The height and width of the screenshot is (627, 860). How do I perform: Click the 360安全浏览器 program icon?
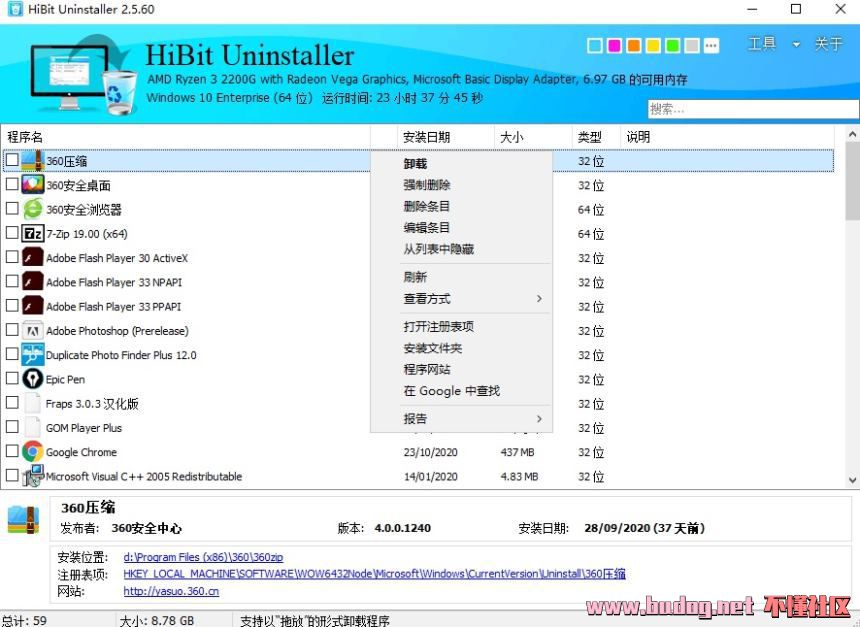(x=32, y=209)
